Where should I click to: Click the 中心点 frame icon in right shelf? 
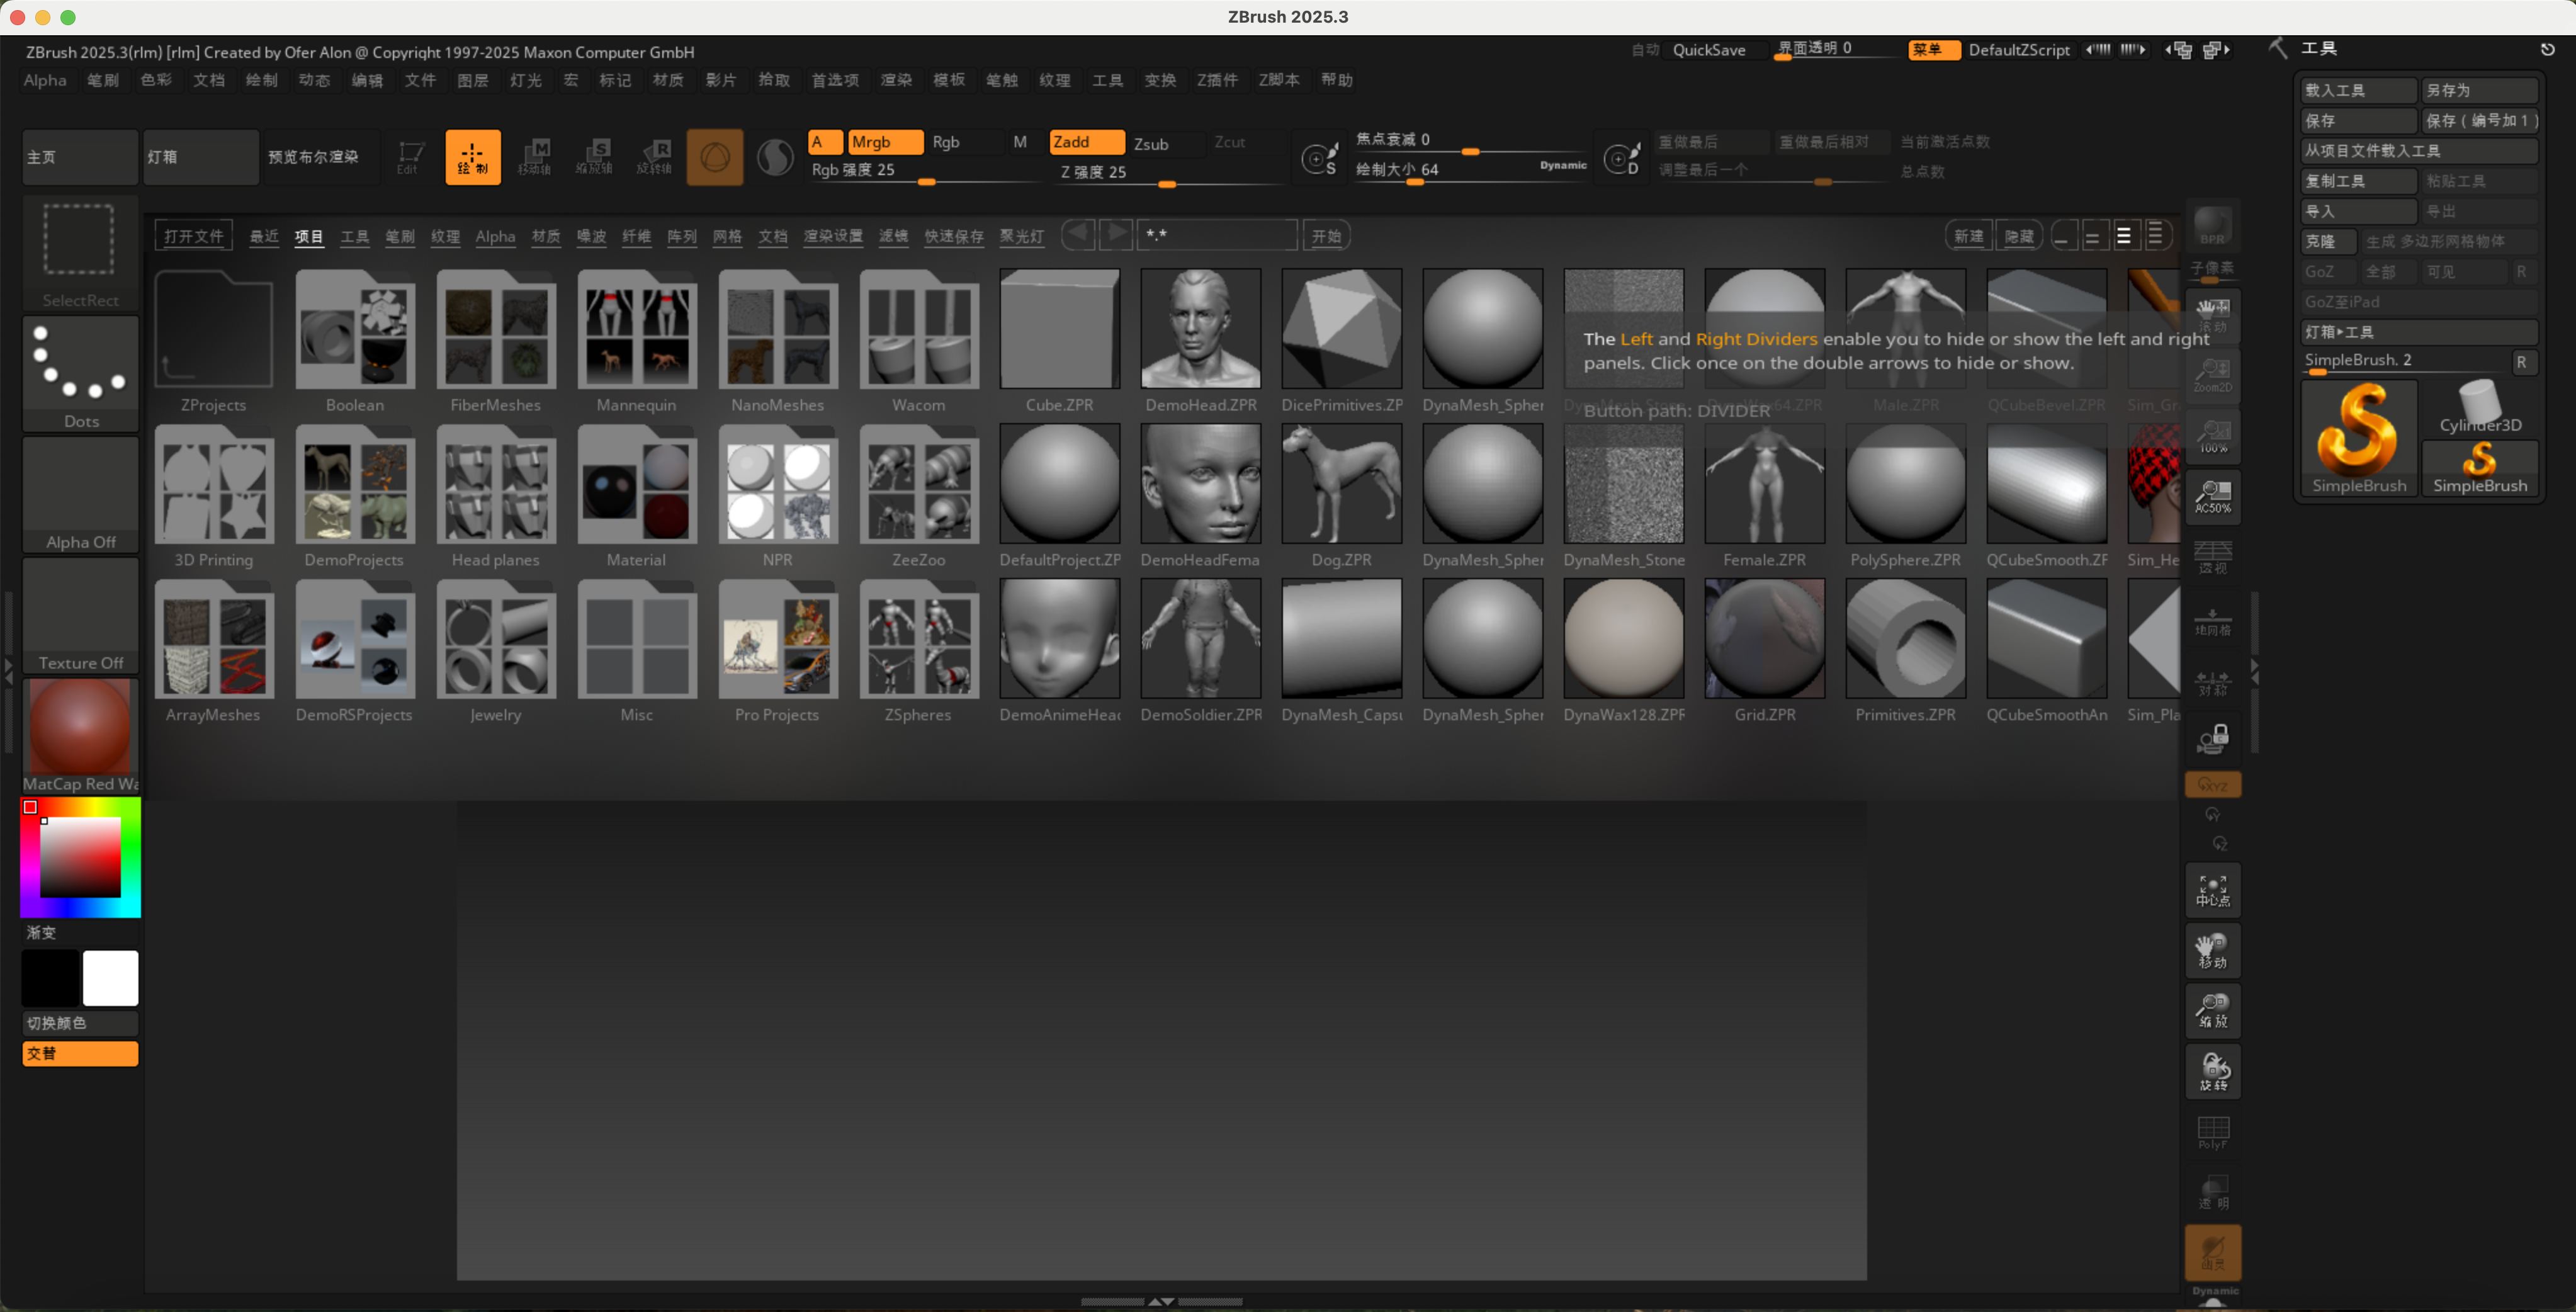[2212, 890]
